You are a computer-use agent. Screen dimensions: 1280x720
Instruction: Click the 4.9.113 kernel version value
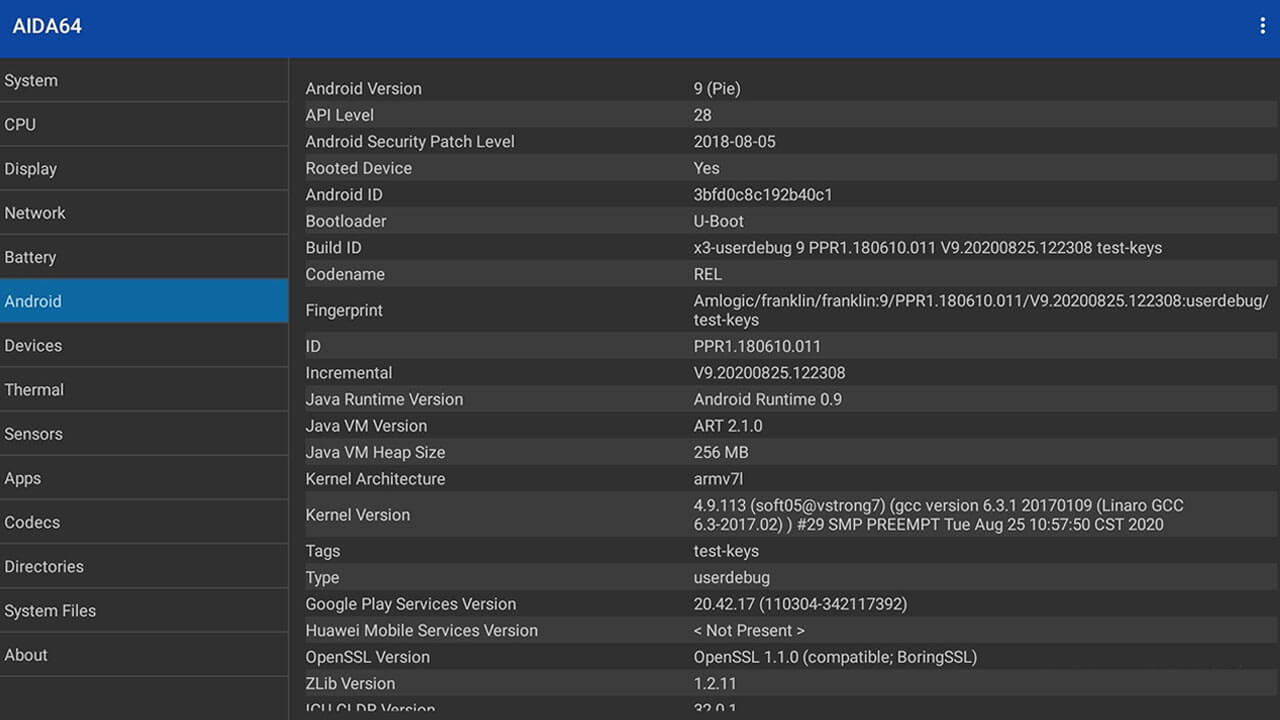[x=939, y=515]
